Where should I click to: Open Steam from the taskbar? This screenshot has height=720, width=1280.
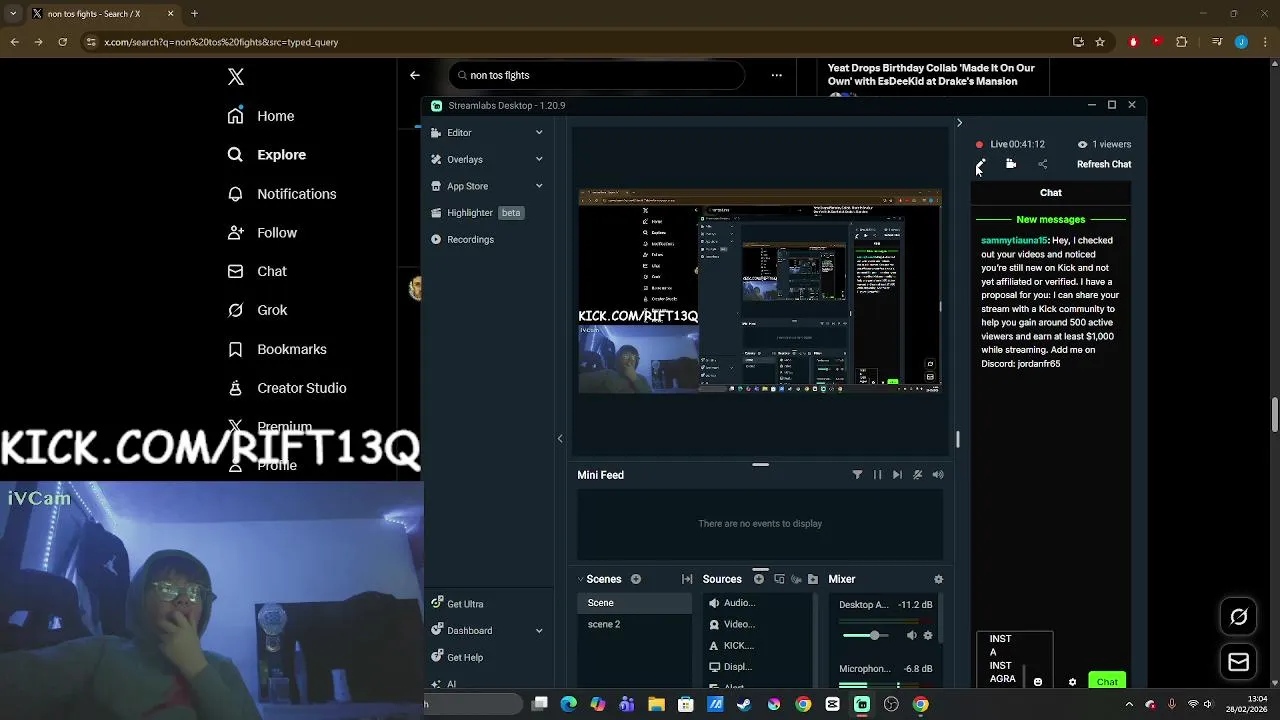[x=744, y=704]
